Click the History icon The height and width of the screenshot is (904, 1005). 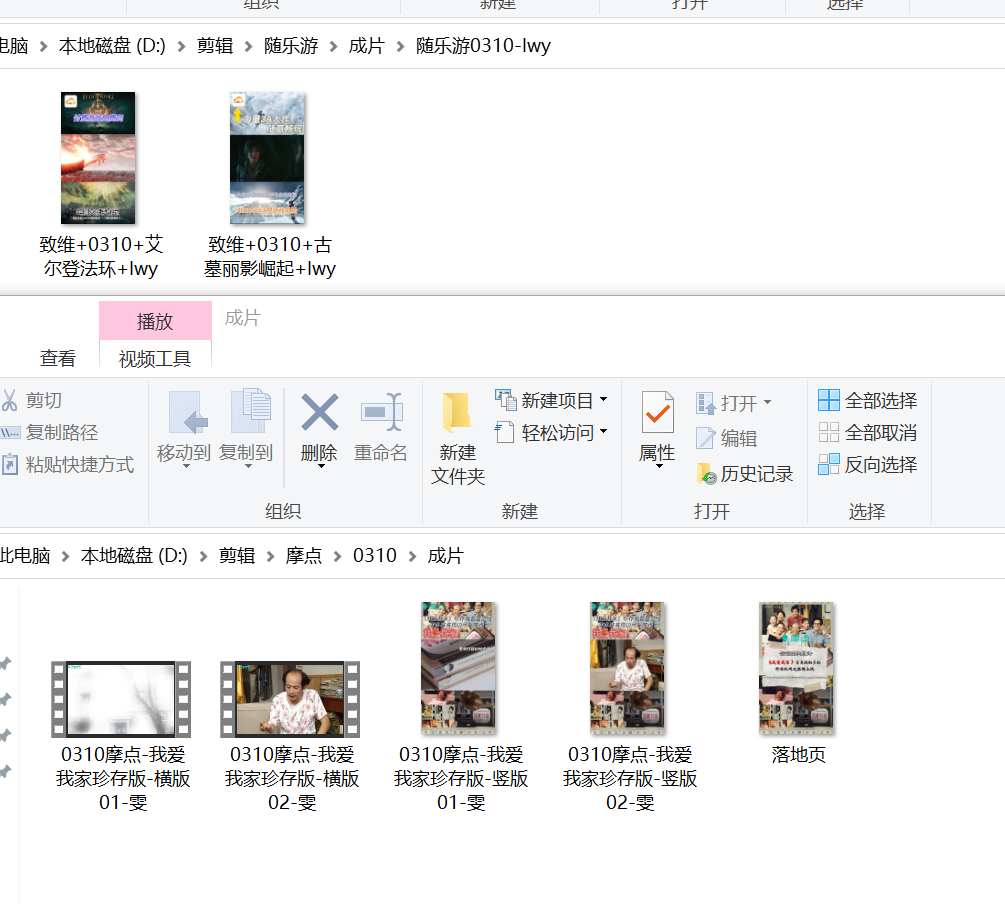(706, 474)
